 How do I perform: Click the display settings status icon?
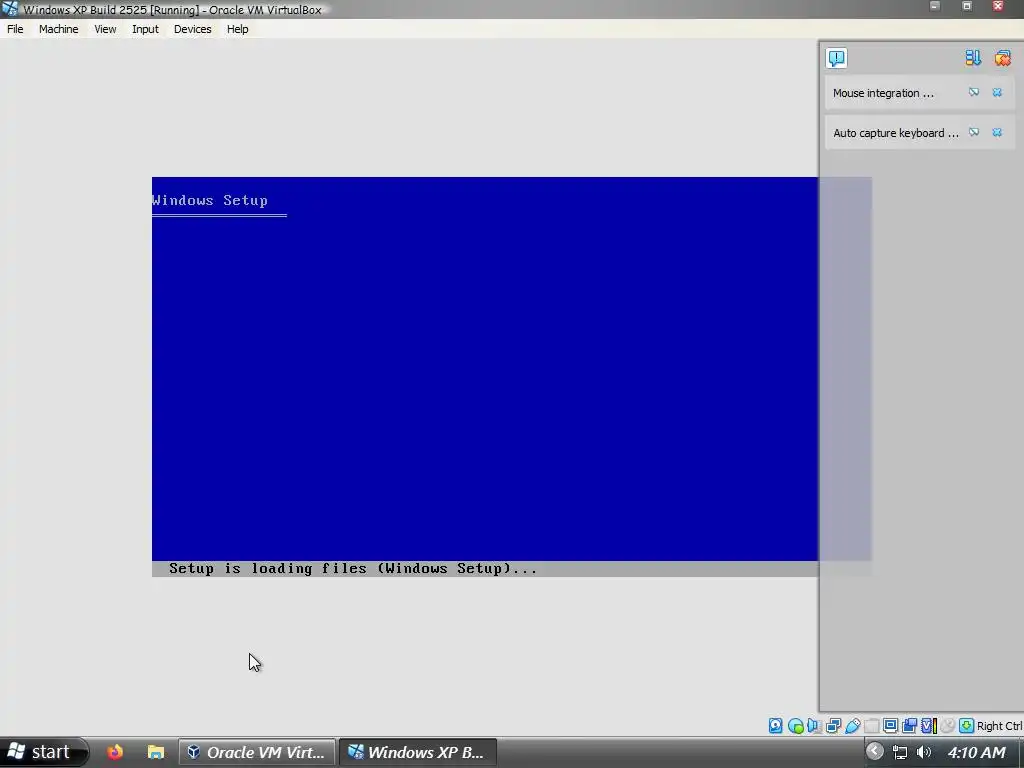pos(890,726)
